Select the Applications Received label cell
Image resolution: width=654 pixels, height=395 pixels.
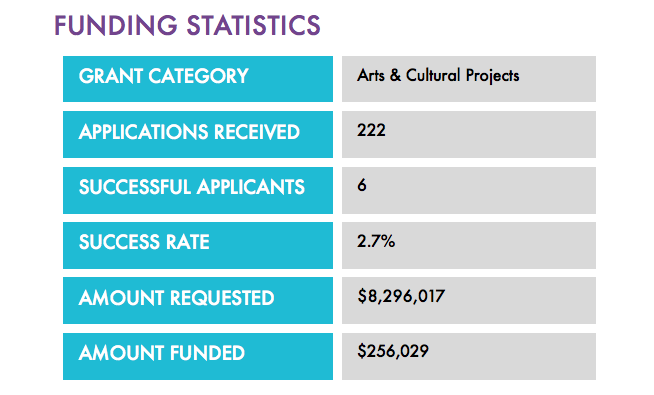click(x=198, y=134)
